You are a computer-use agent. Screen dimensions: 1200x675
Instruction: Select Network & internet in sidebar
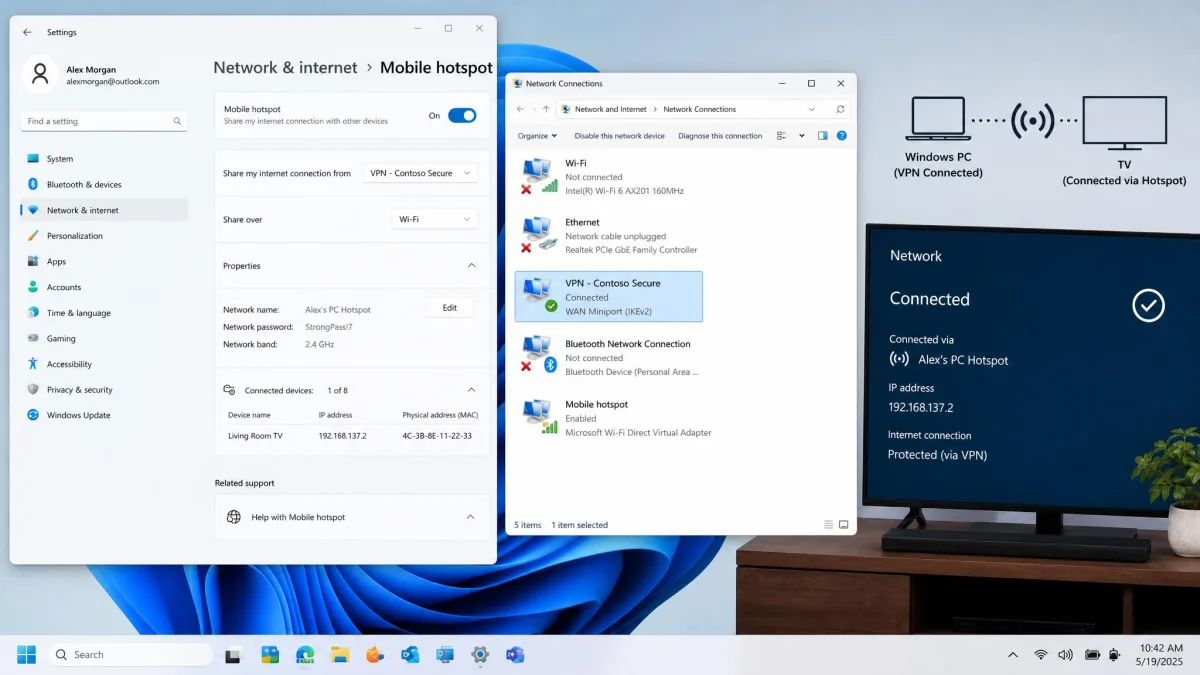[x=104, y=210]
